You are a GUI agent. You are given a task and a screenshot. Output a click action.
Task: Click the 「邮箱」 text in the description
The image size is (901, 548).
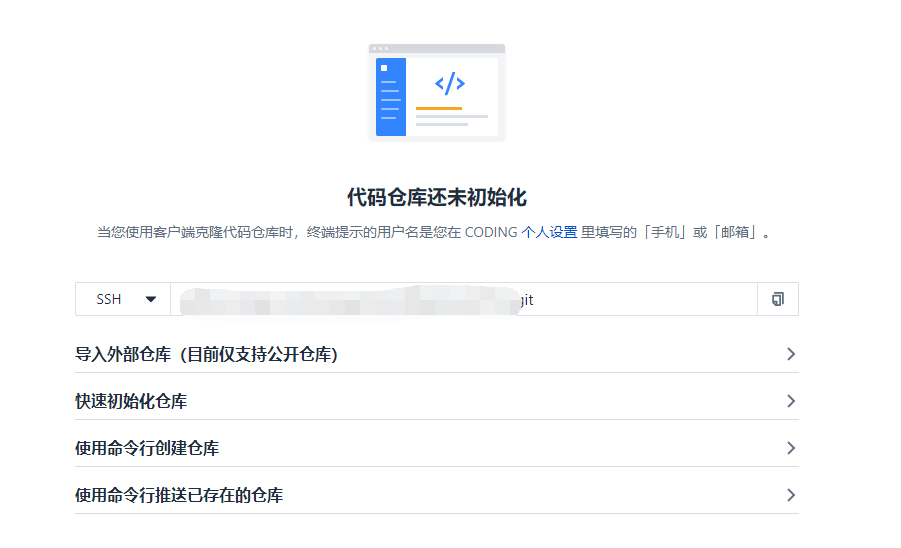(737, 232)
